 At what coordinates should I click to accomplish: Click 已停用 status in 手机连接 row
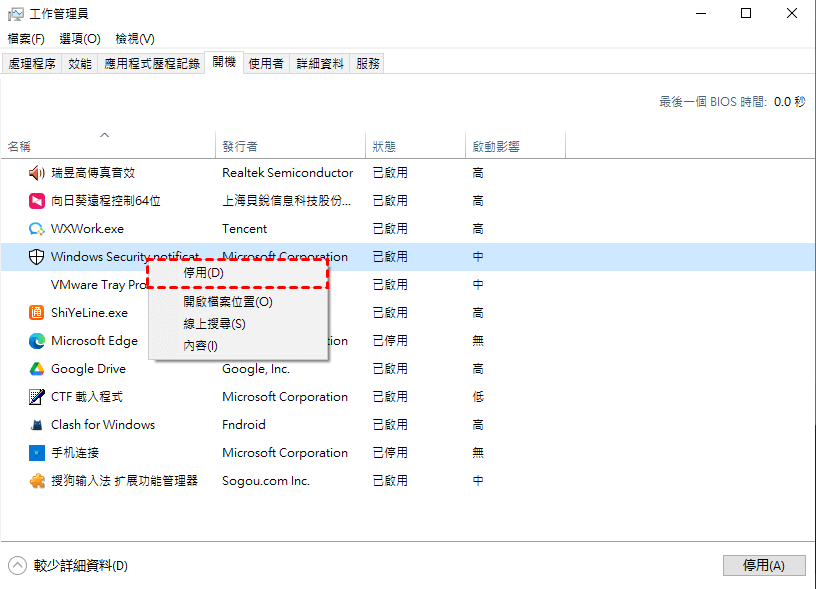[x=390, y=453]
